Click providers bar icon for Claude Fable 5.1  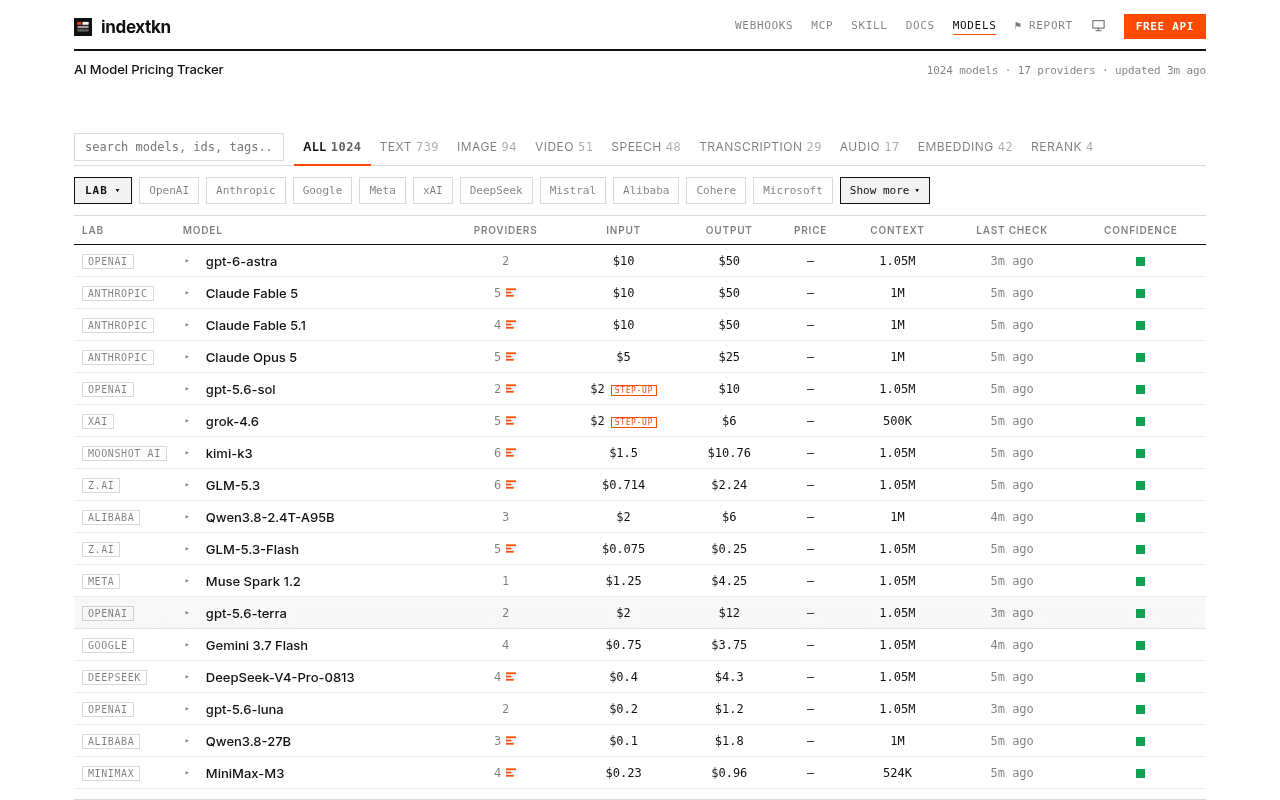[511, 325]
